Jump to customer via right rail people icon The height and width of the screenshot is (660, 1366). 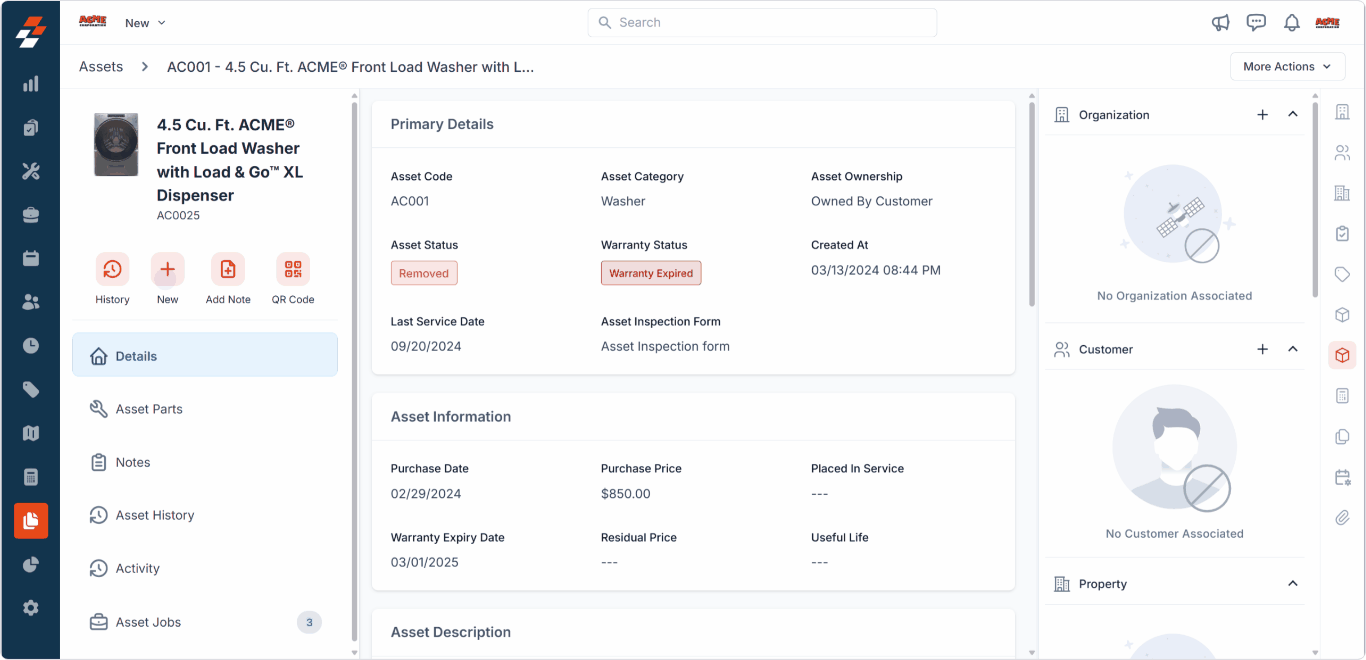[1343, 153]
